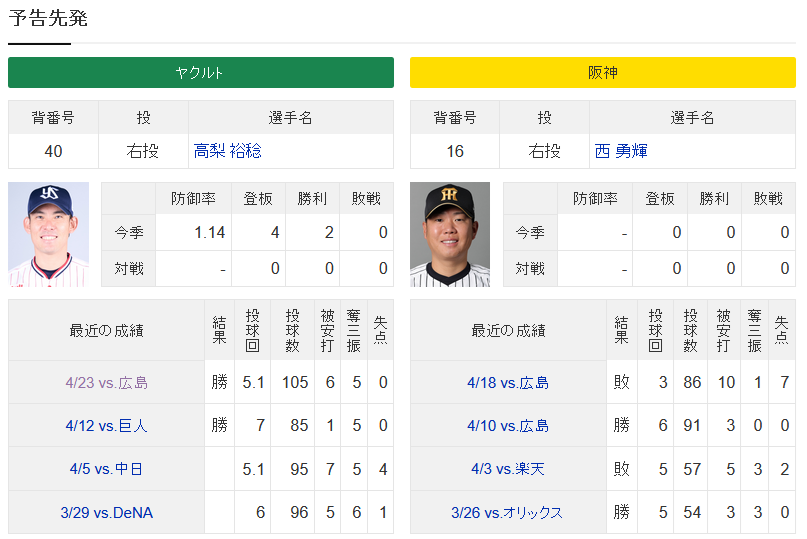
Task: Open the 4/10 vs.広島 game link
Action: (x=508, y=425)
